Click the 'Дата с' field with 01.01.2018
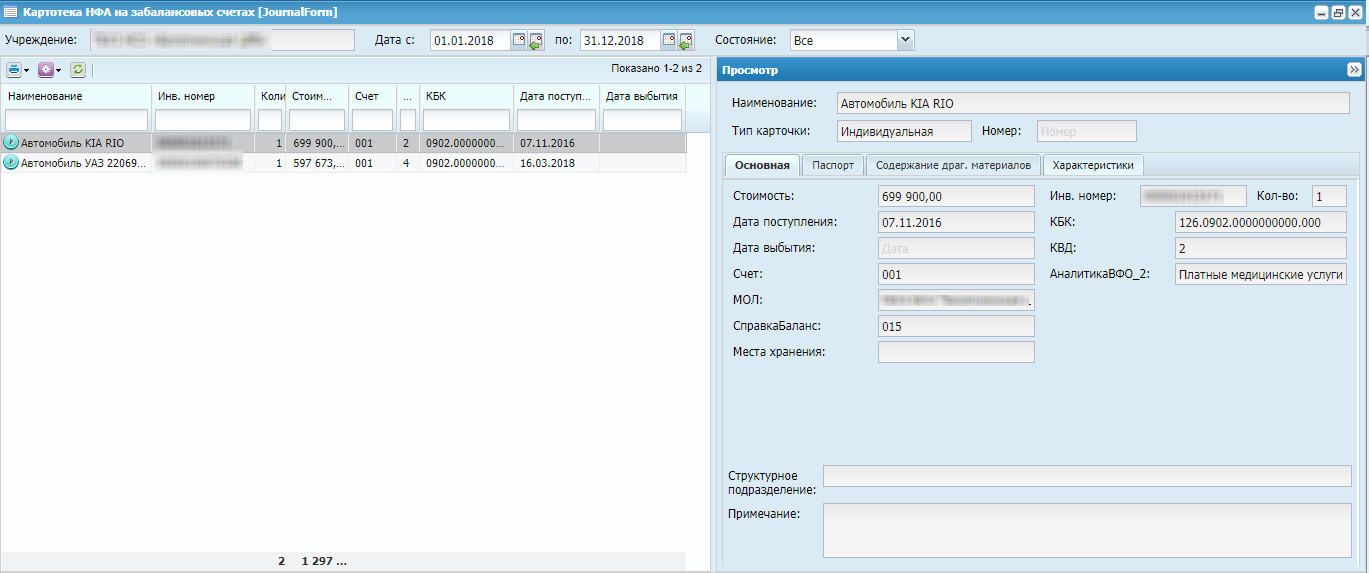Viewport: 1369px width, 573px height. (470, 40)
